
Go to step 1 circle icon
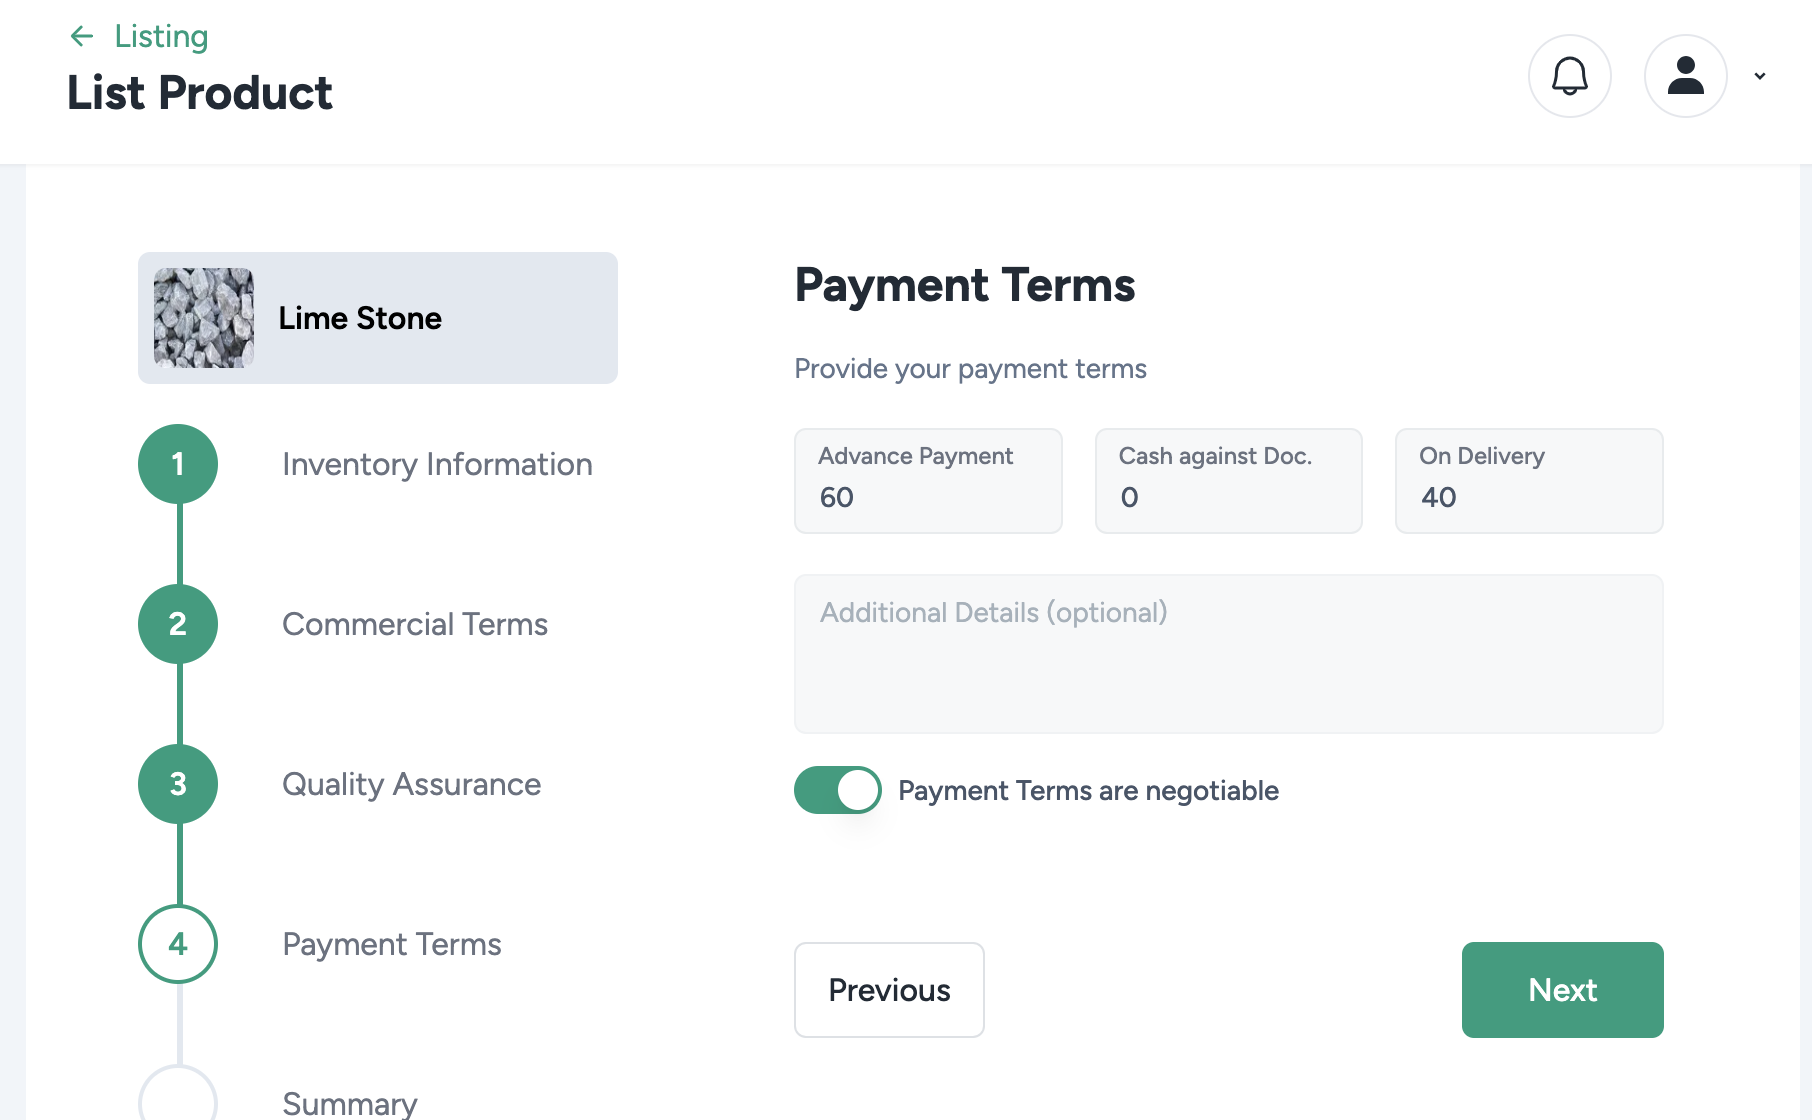tap(178, 464)
